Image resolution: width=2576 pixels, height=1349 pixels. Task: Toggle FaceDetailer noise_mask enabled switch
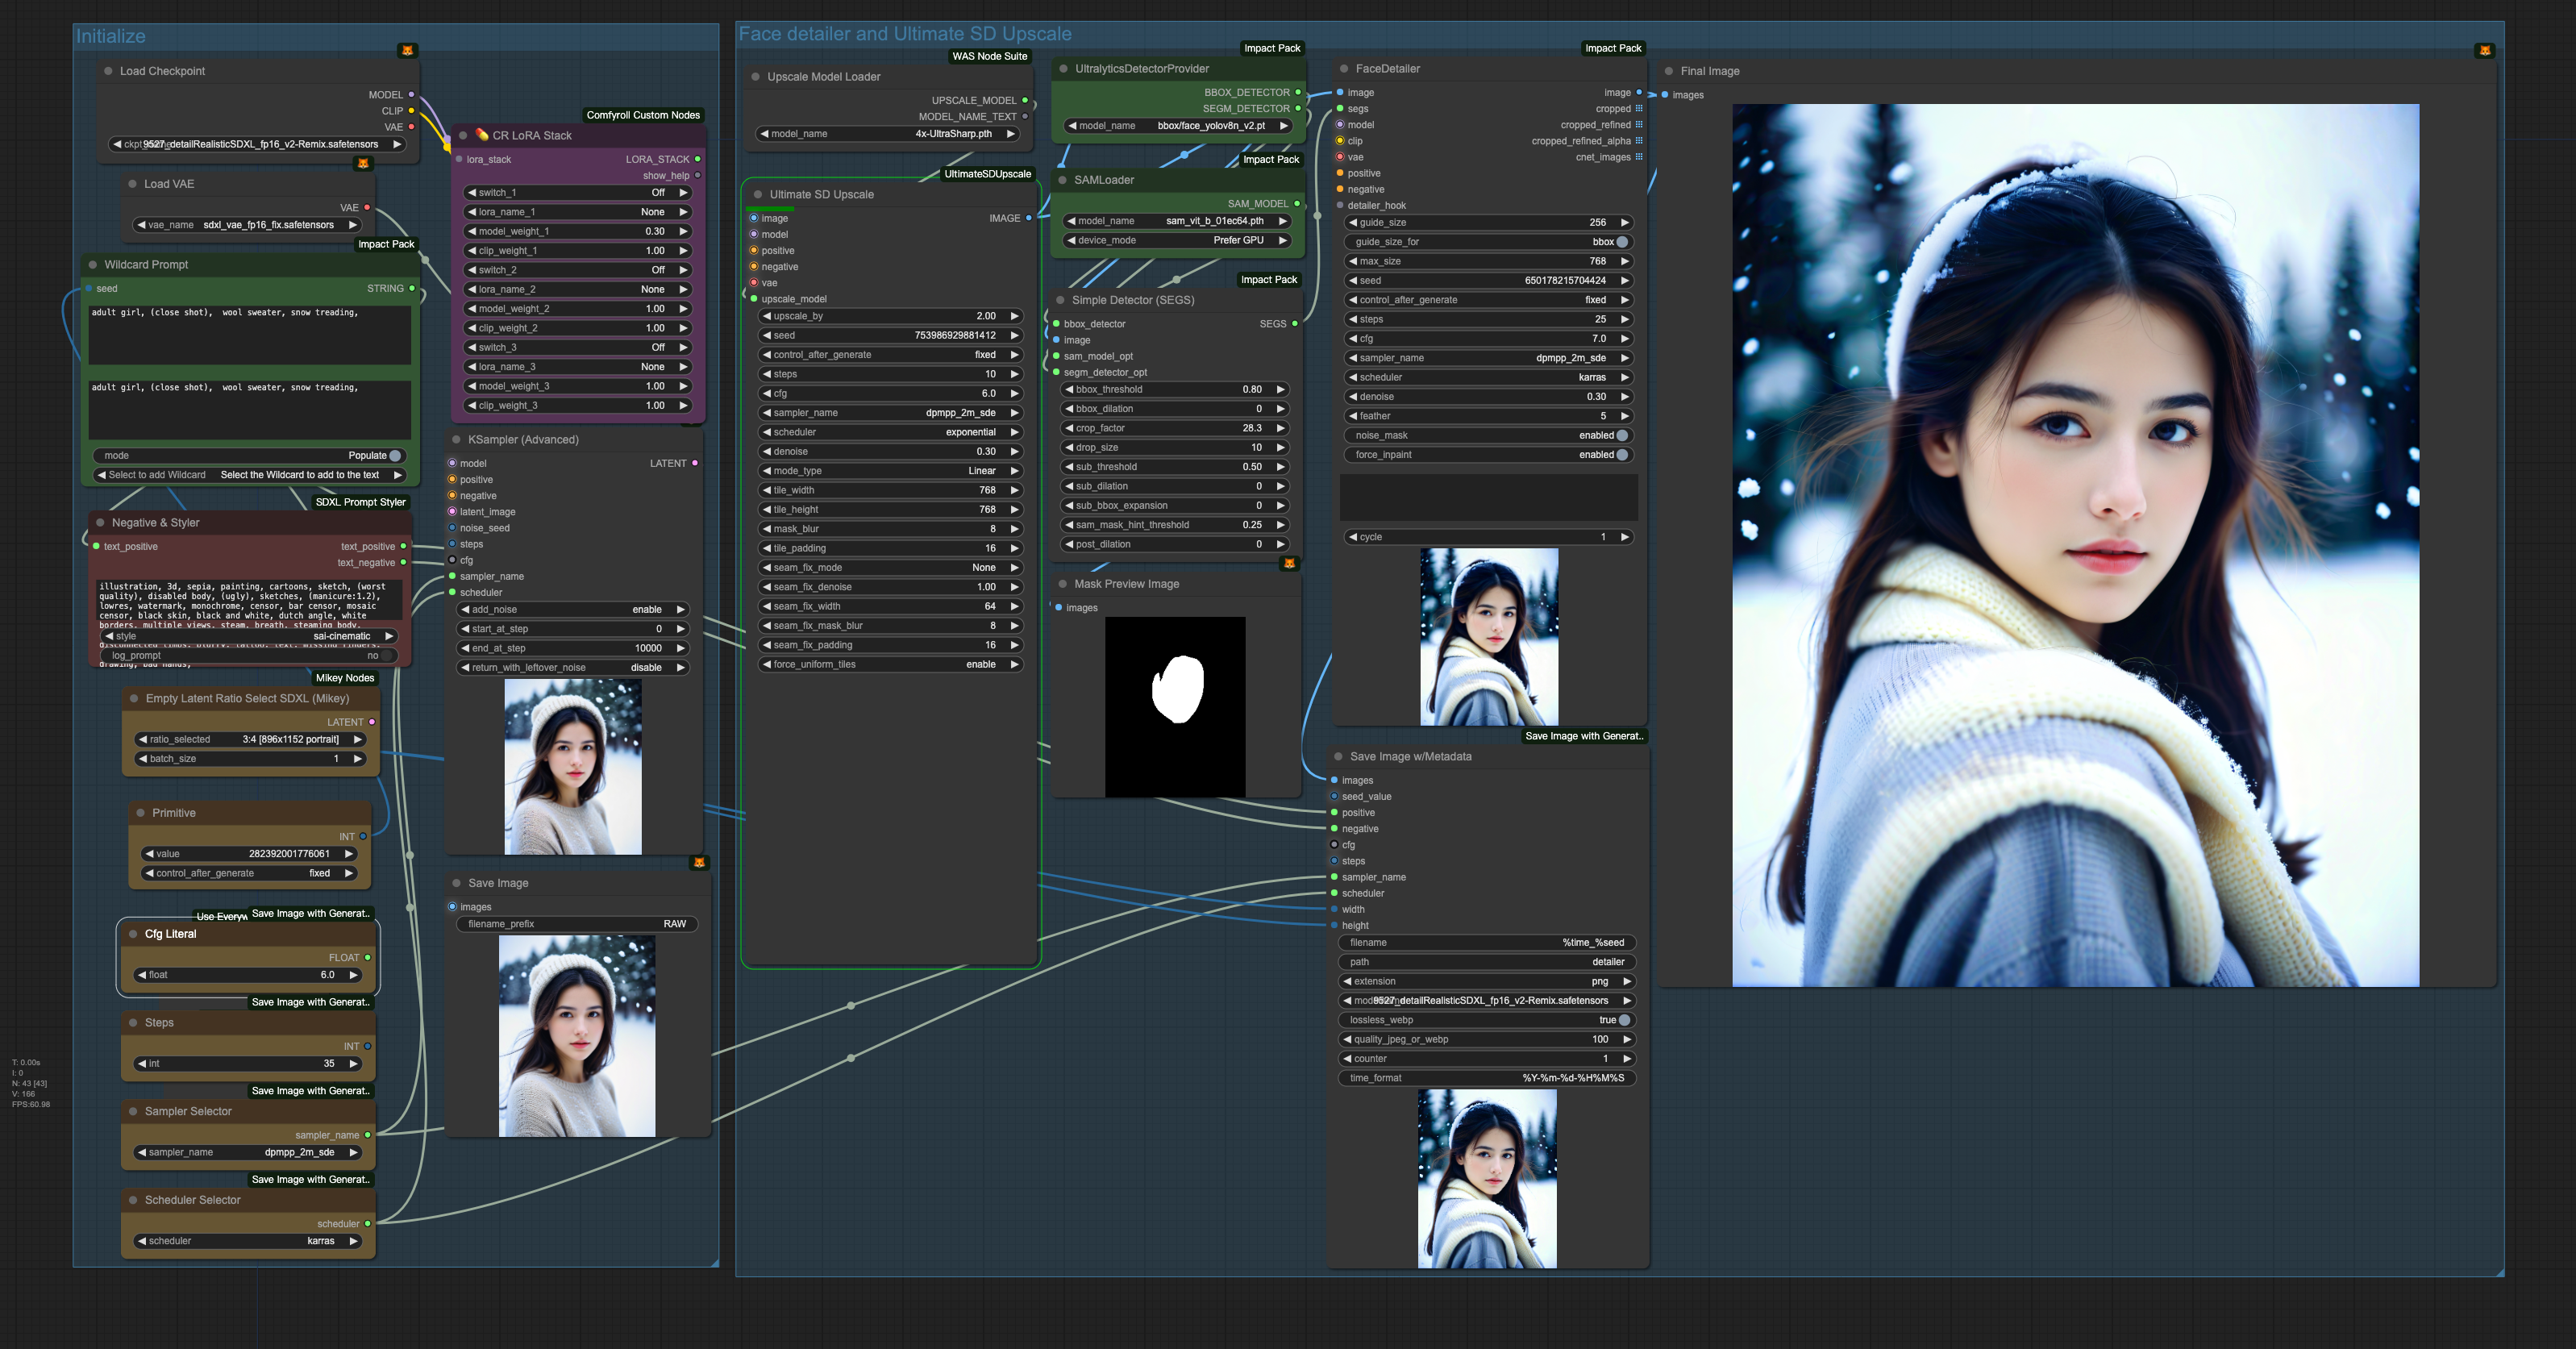[1621, 436]
